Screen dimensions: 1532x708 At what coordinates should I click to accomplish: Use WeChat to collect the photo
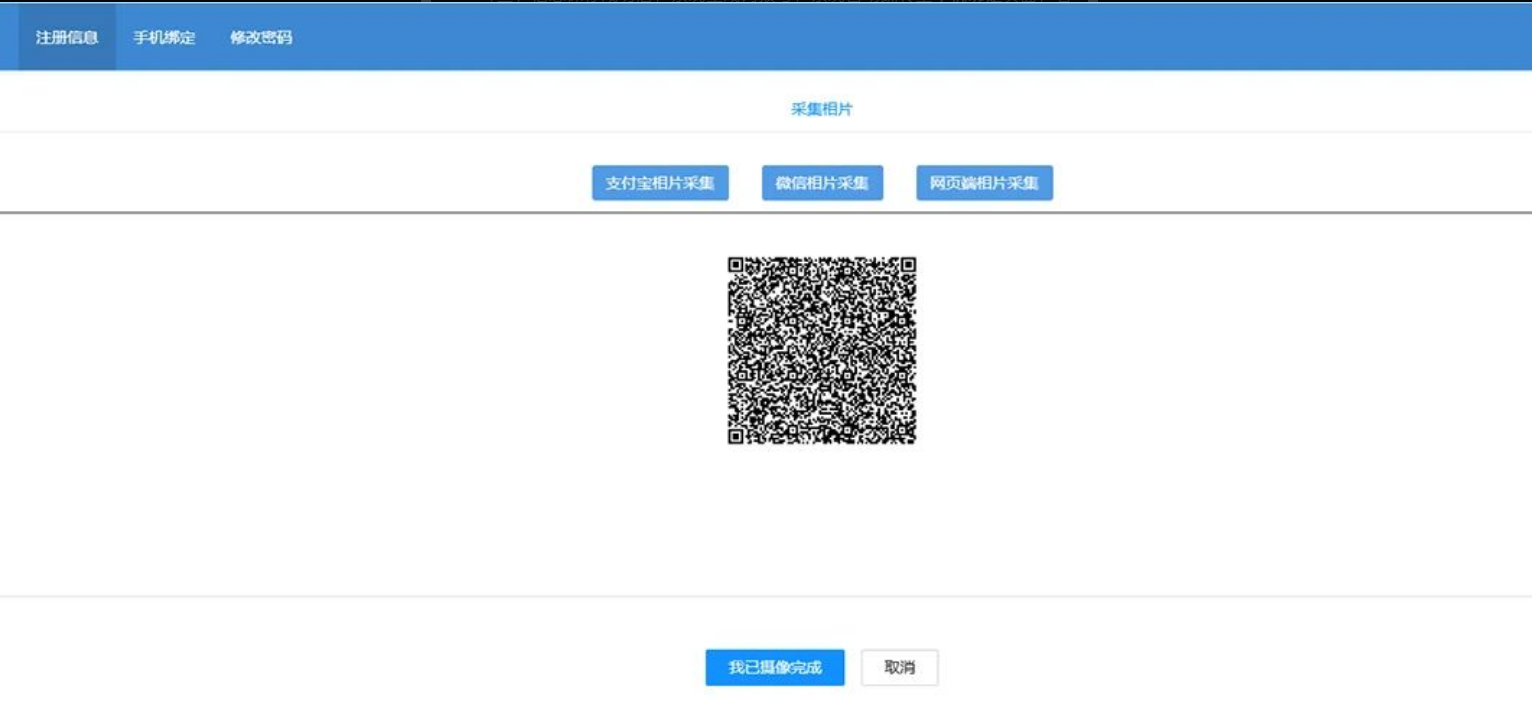pyautogui.click(x=822, y=183)
